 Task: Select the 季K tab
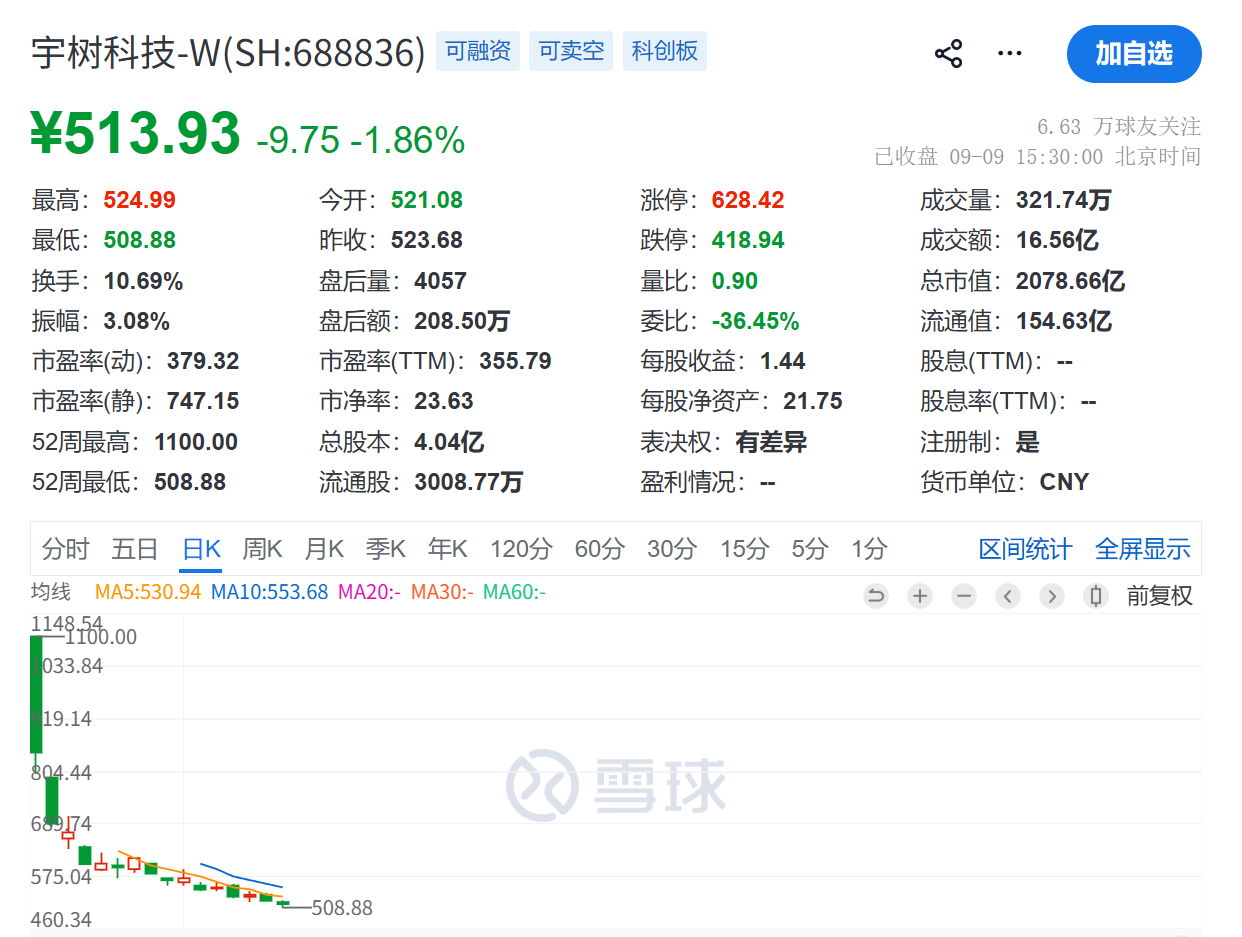[x=386, y=549]
